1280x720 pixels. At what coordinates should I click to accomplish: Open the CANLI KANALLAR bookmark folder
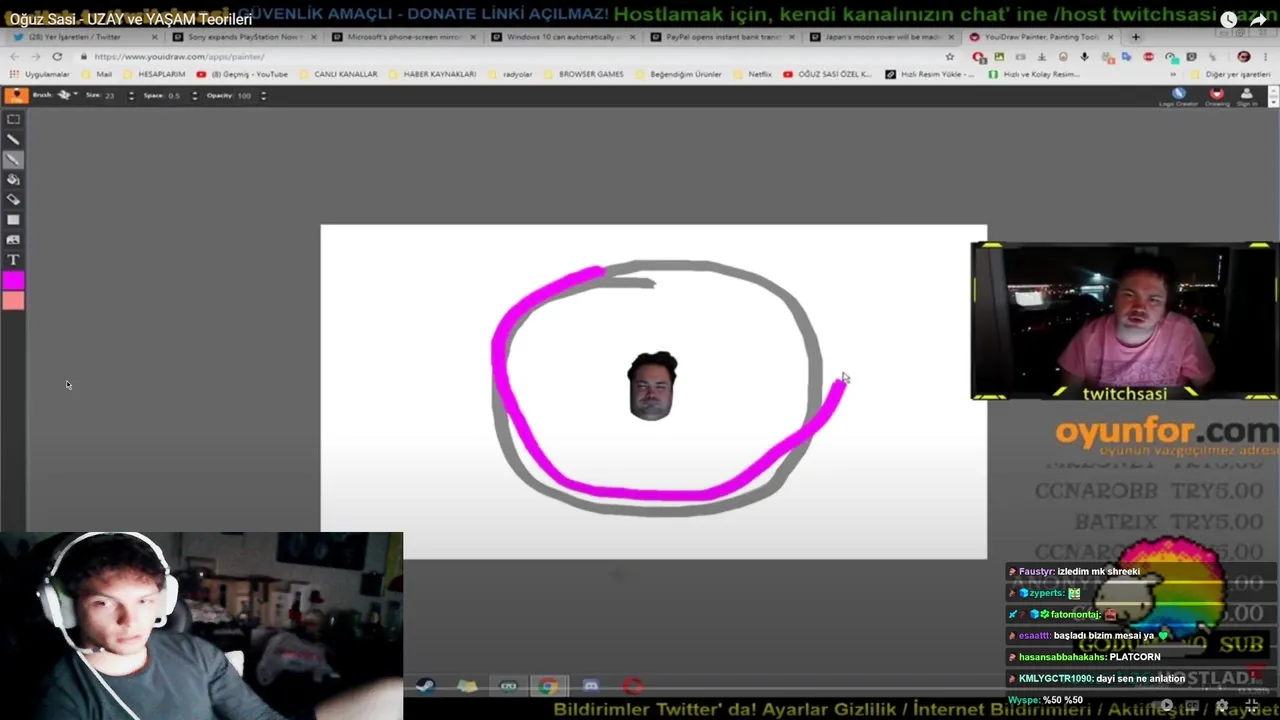click(338, 74)
